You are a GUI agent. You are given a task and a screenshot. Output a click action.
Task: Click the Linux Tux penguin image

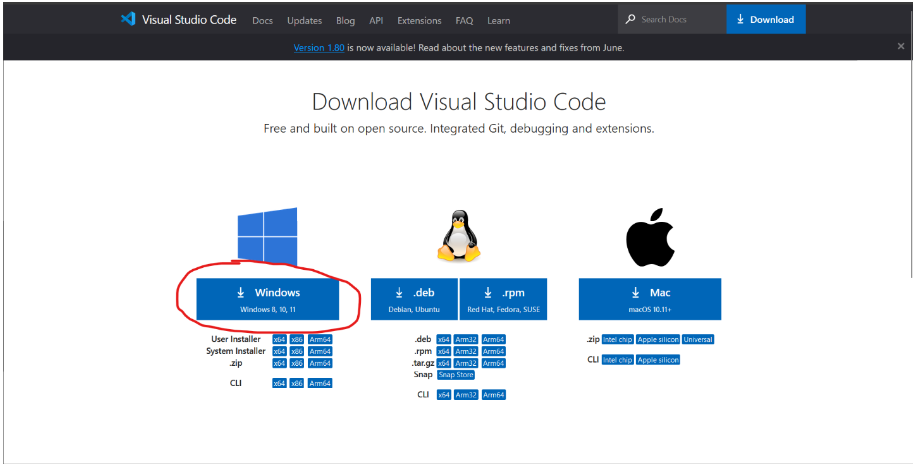click(x=459, y=235)
